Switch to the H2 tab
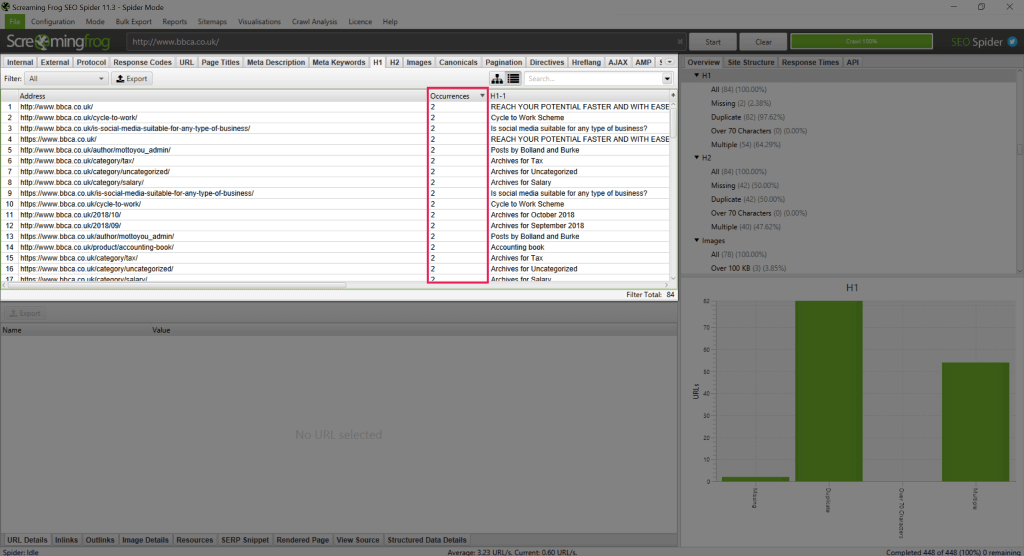 [394, 62]
